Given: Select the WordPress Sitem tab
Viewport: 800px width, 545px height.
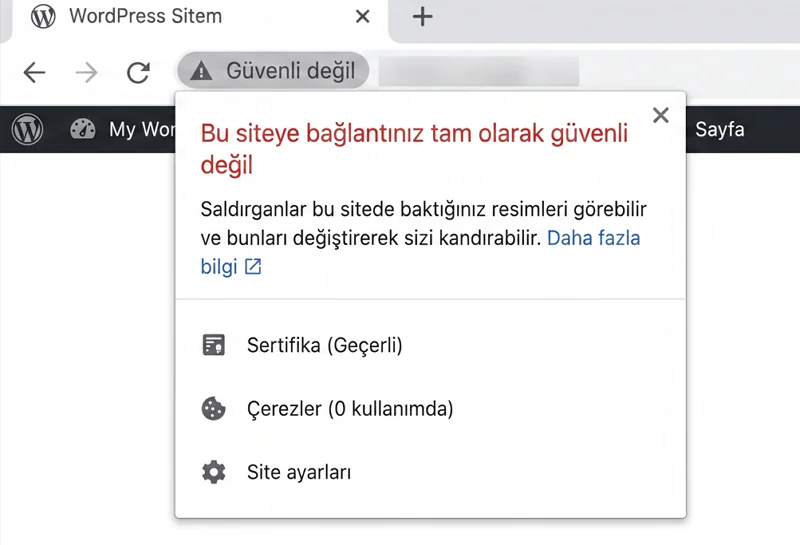Looking at the screenshot, I should (200, 18).
